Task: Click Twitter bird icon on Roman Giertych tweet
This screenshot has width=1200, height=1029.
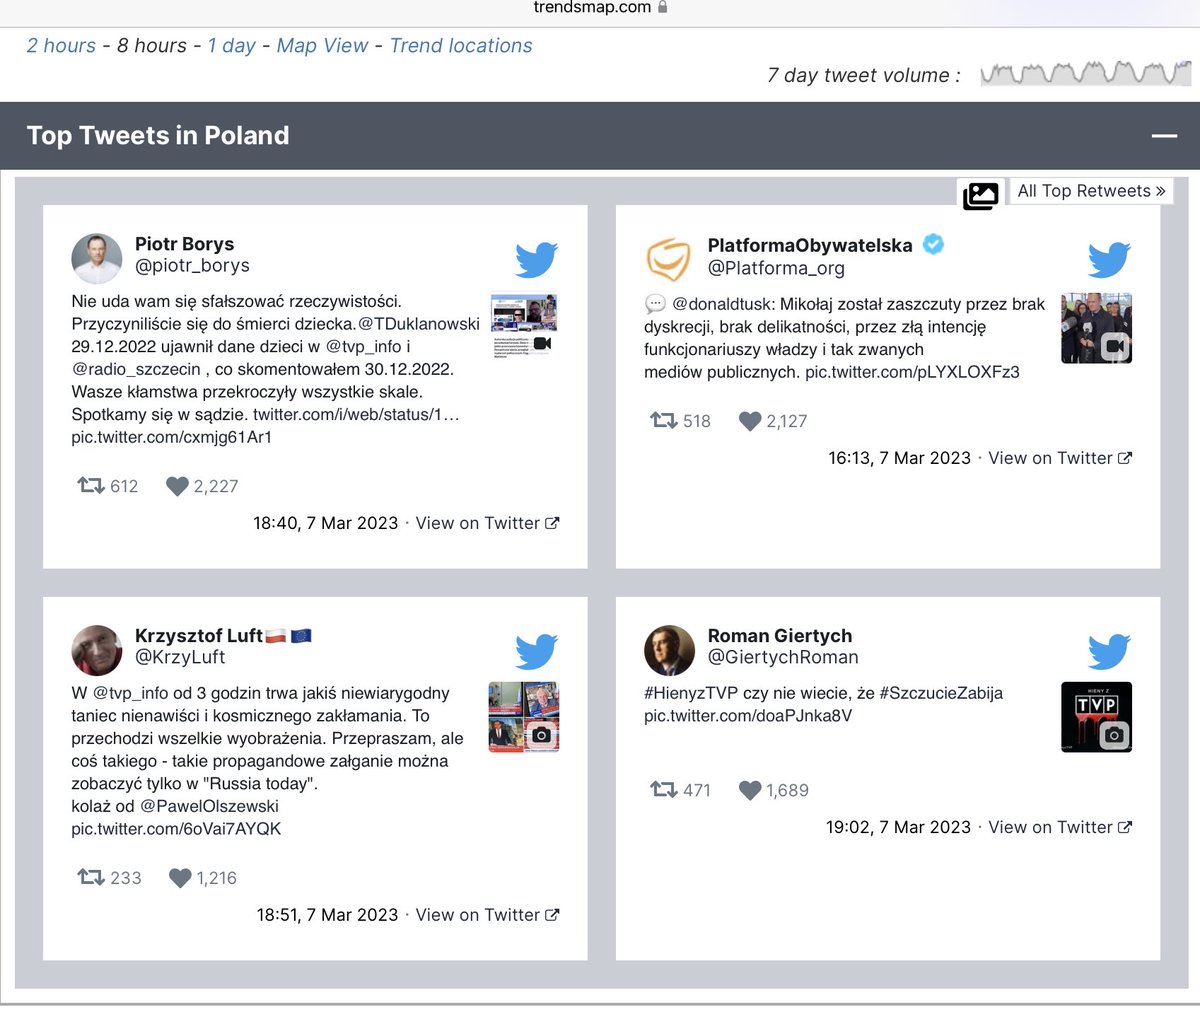Action: (x=1110, y=652)
